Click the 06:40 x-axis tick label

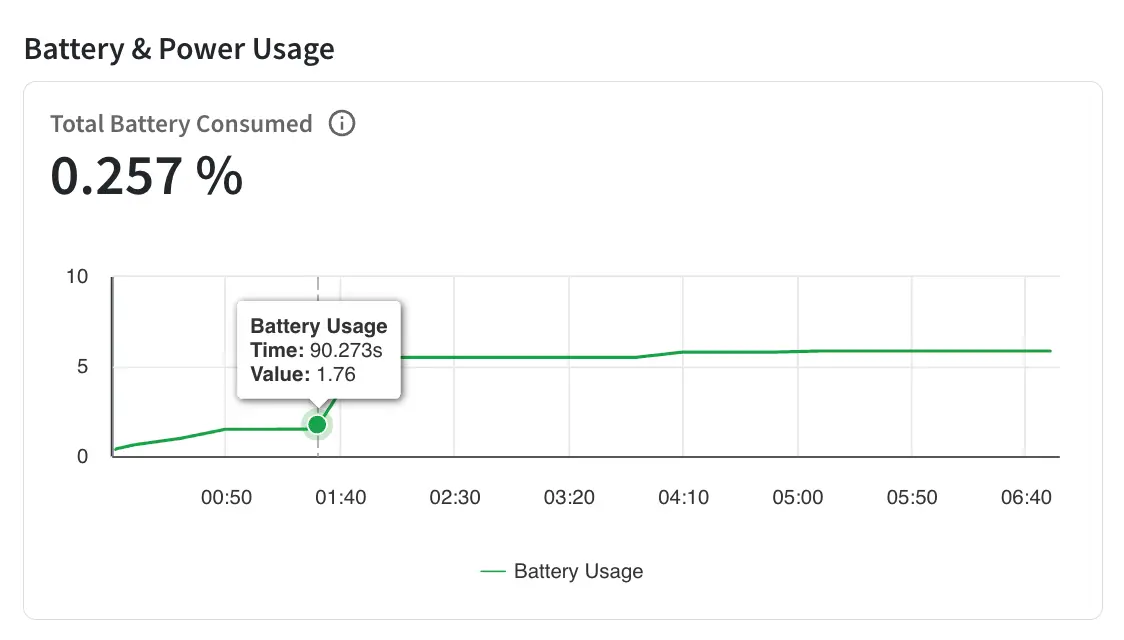[x=1026, y=497]
